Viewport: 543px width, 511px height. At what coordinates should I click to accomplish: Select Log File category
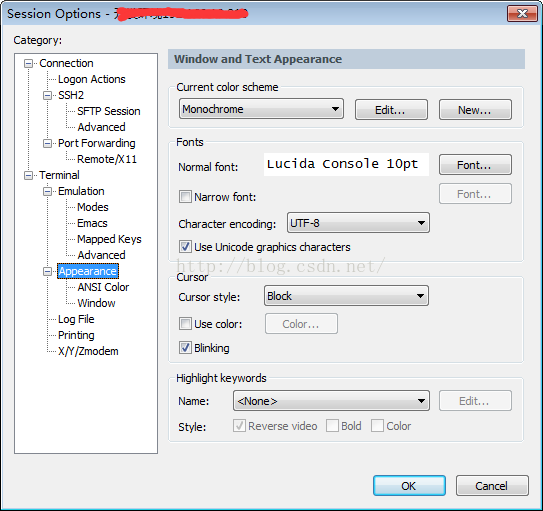(x=76, y=319)
